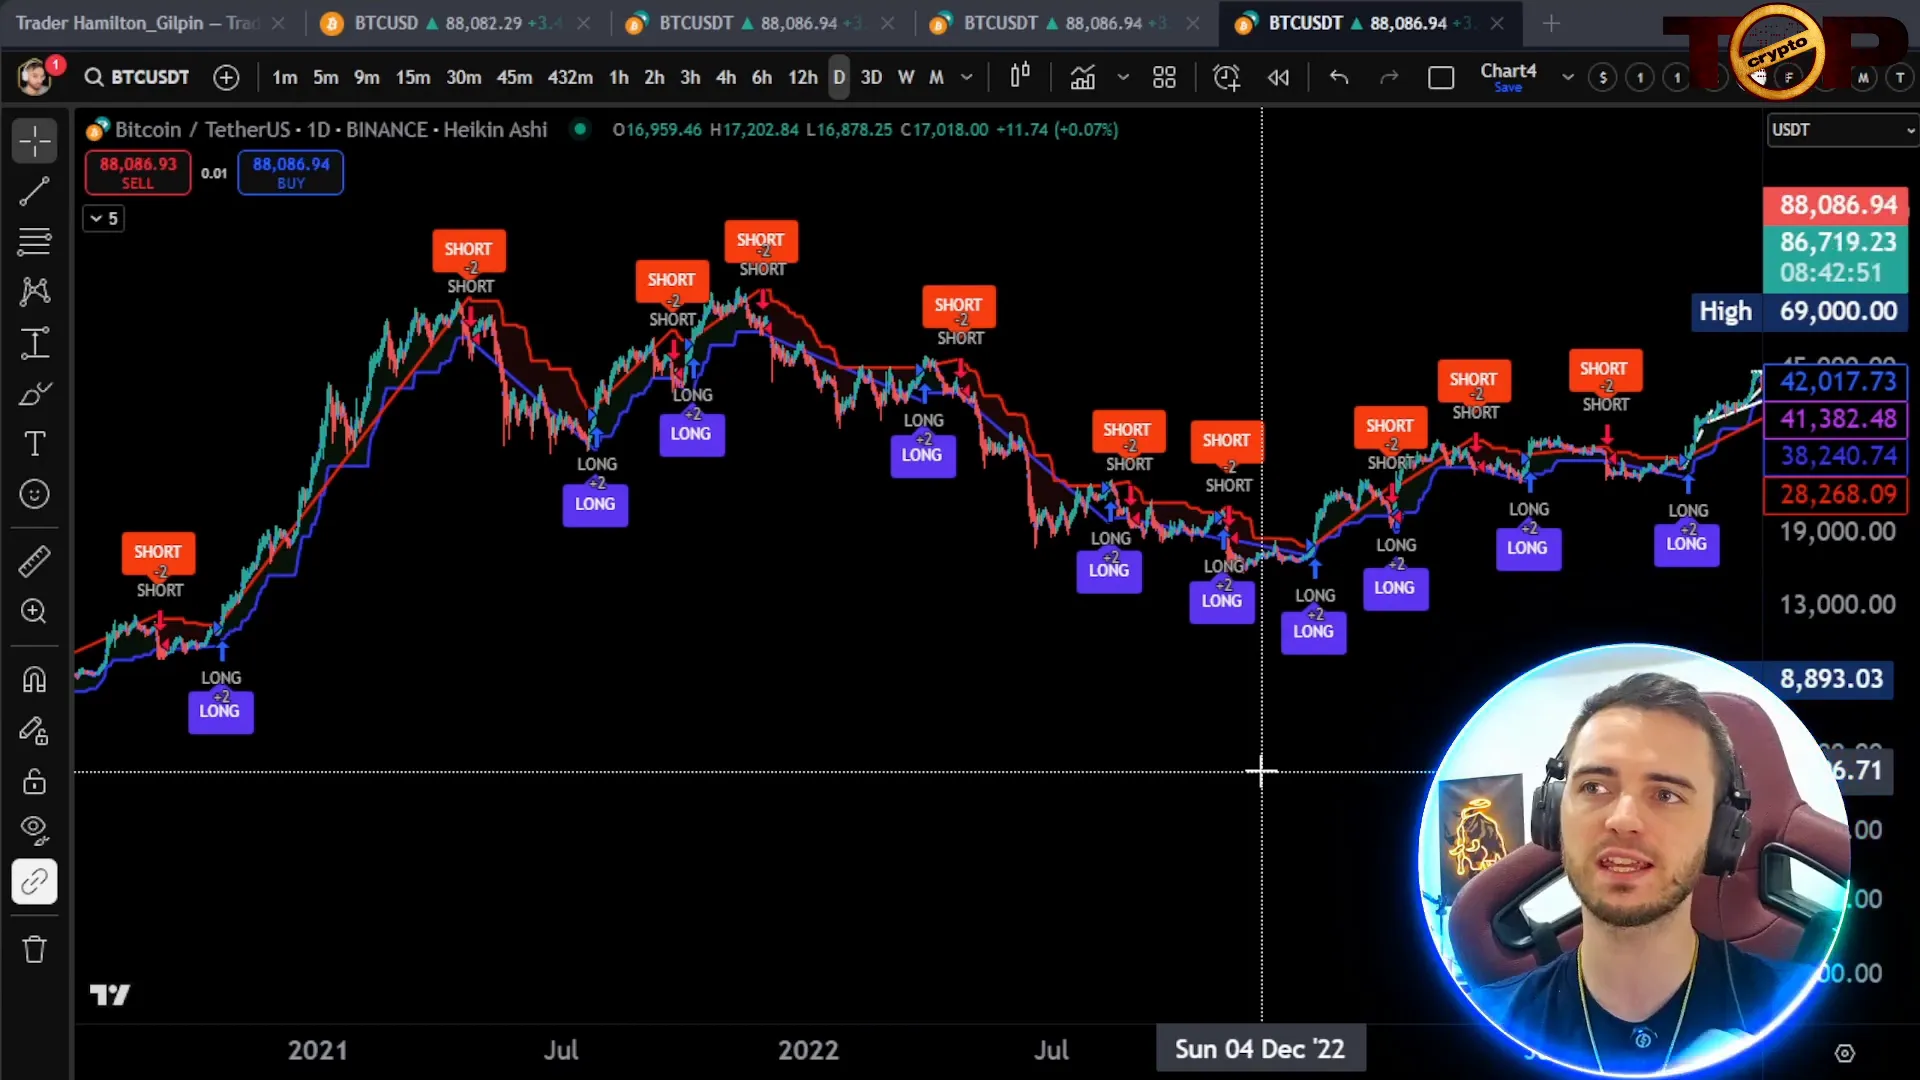Image resolution: width=1920 pixels, height=1080 pixels.
Task: Select the trend line drawing tool
Action: point(34,191)
